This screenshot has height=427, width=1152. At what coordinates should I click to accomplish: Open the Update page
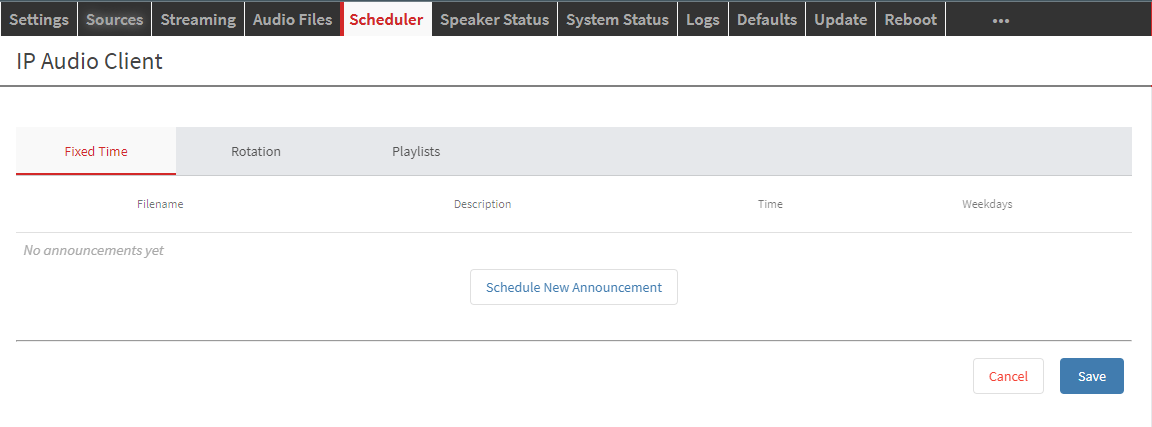[840, 19]
